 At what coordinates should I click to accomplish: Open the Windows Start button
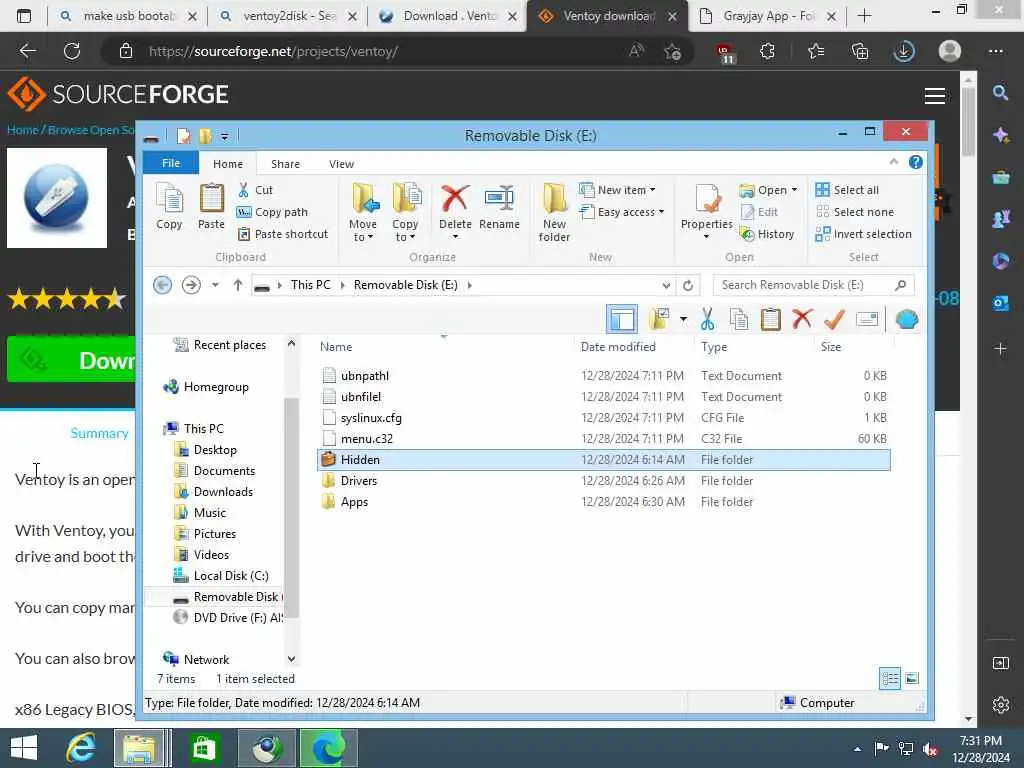coord(24,748)
